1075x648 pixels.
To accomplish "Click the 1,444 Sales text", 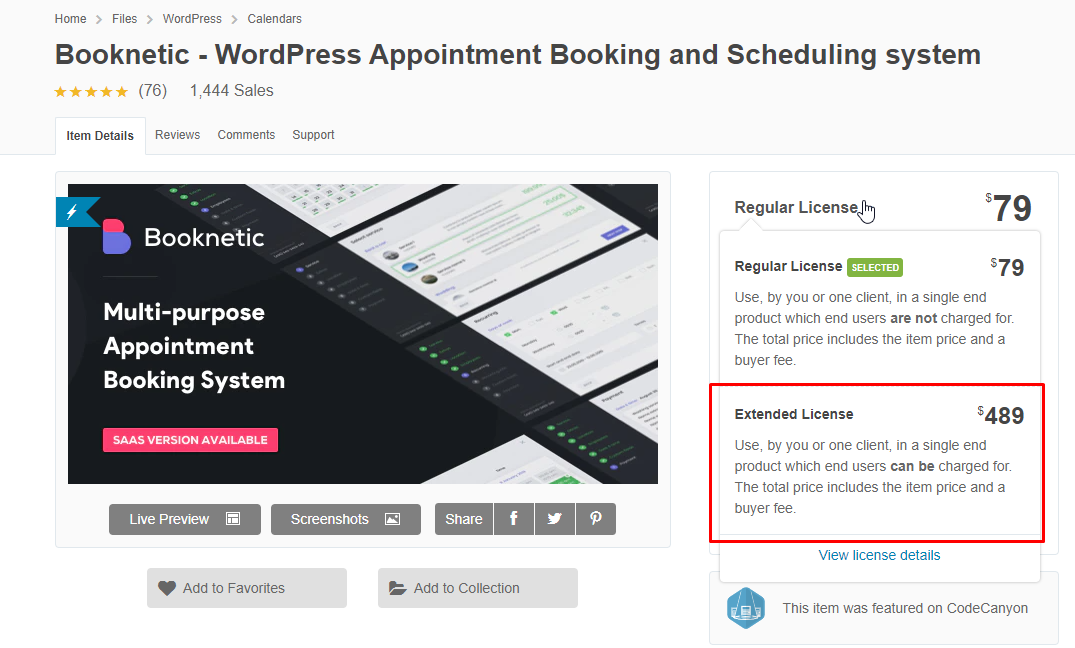I will pyautogui.click(x=232, y=91).
